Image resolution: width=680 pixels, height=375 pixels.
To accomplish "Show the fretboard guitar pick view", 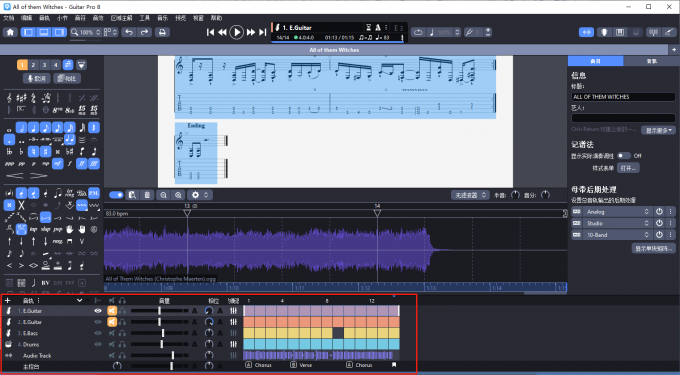I will [x=604, y=32].
